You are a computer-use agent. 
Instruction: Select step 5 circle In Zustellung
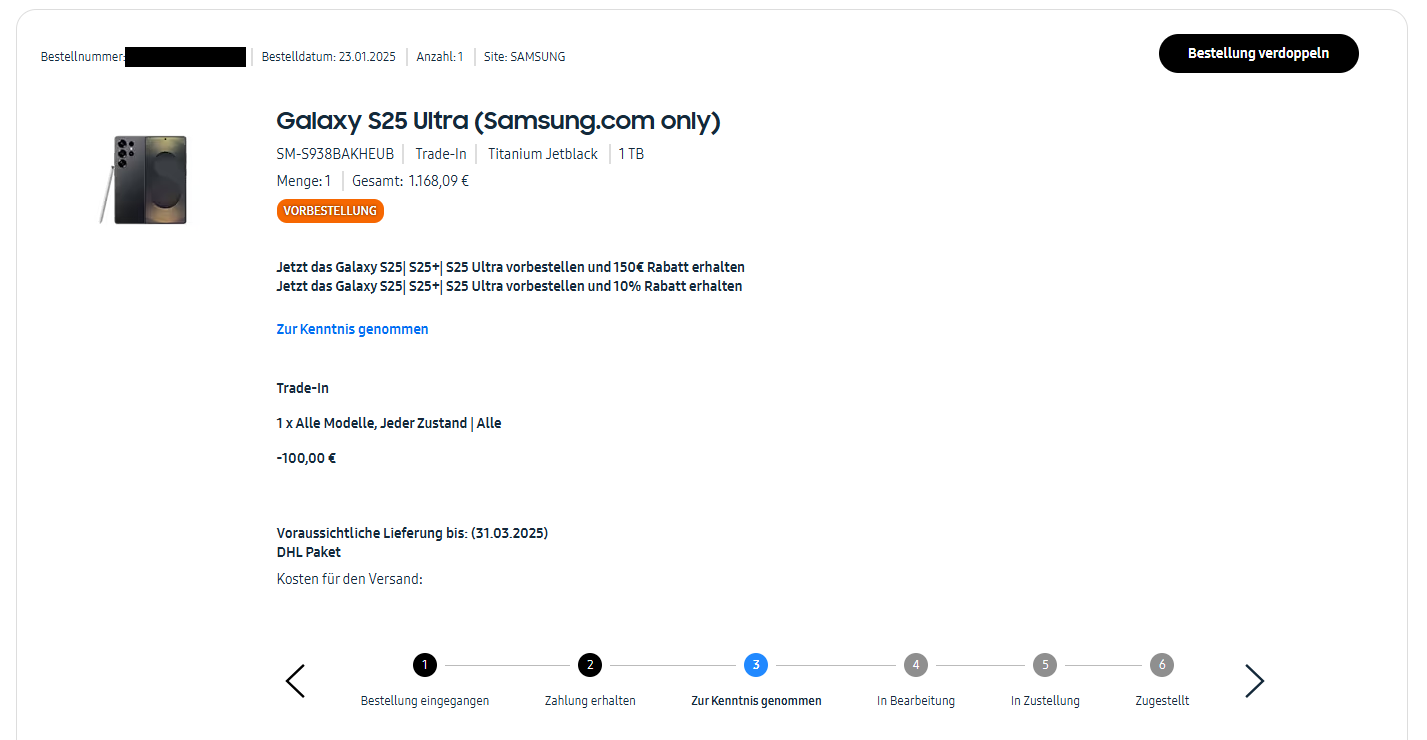[1045, 665]
